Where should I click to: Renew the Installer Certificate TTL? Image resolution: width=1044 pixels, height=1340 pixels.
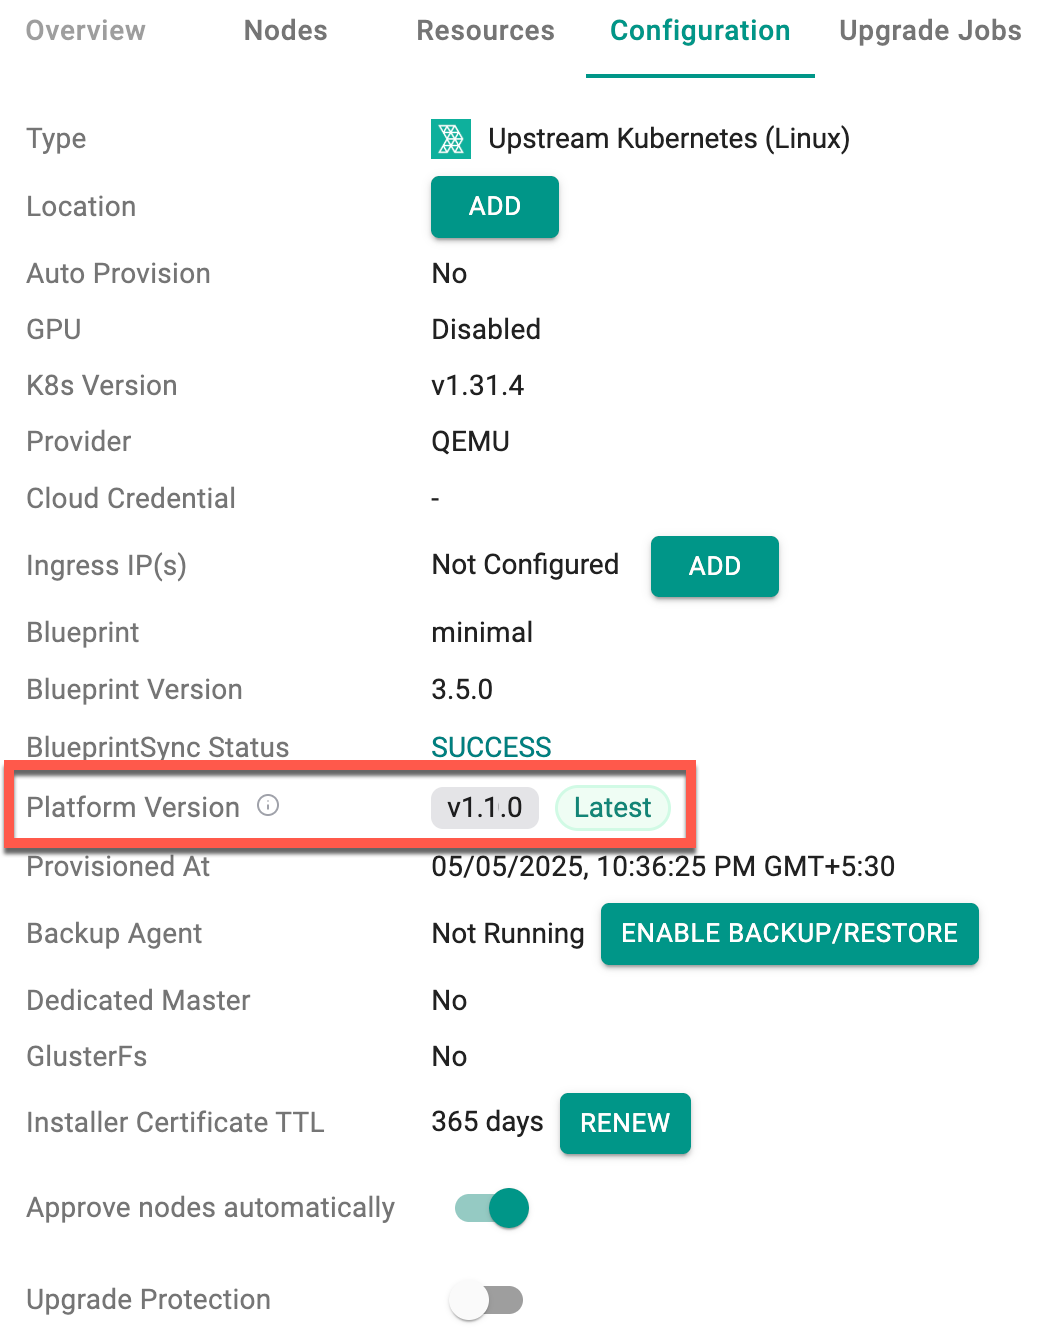click(625, 1123)
